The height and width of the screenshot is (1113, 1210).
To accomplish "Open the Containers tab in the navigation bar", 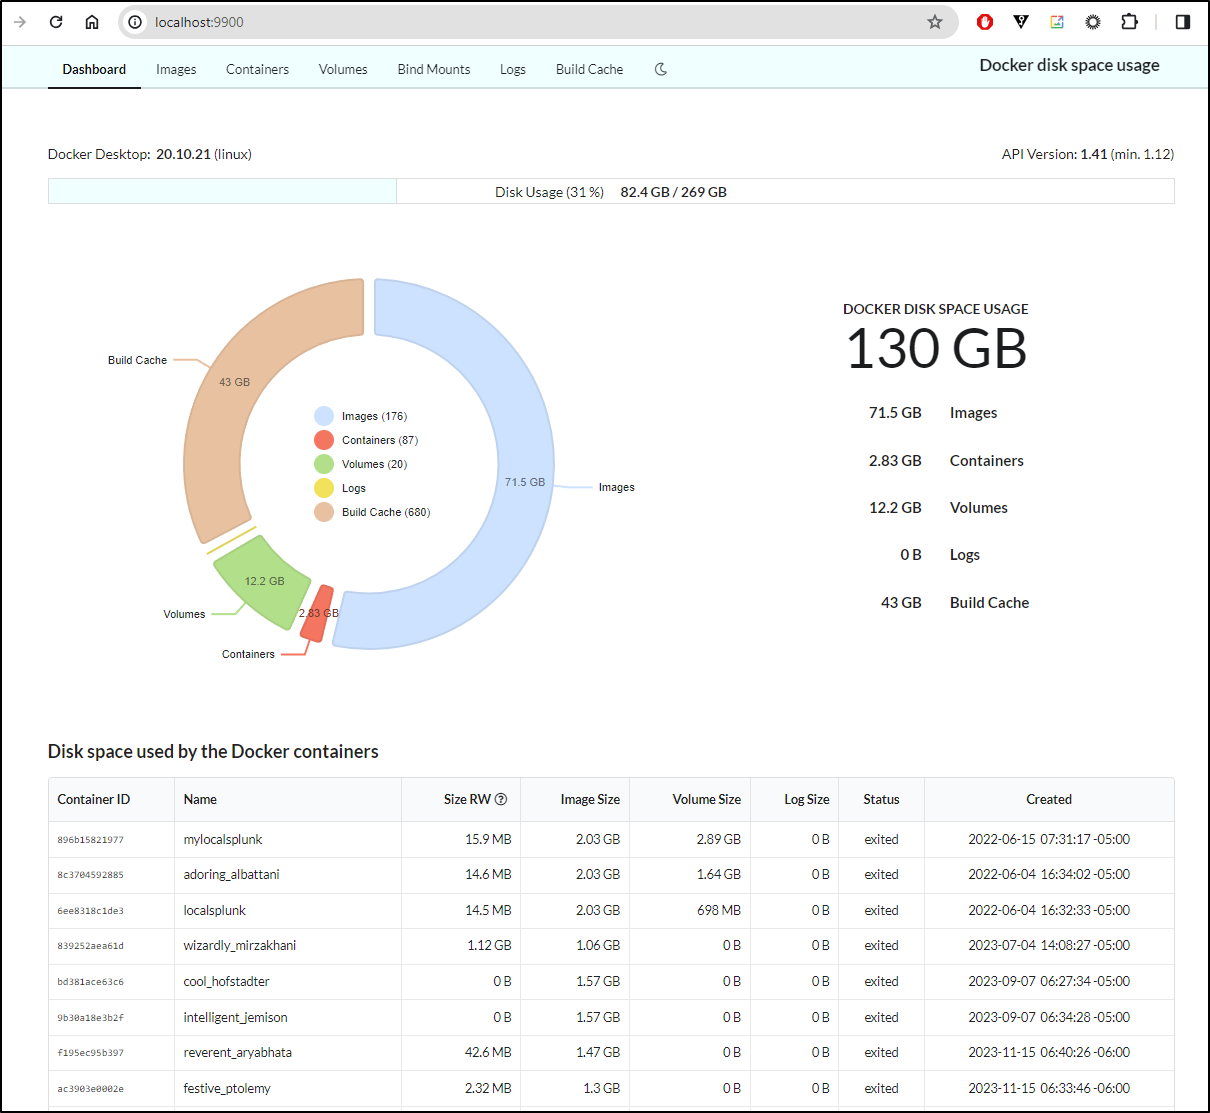I will tap(257, 69).
